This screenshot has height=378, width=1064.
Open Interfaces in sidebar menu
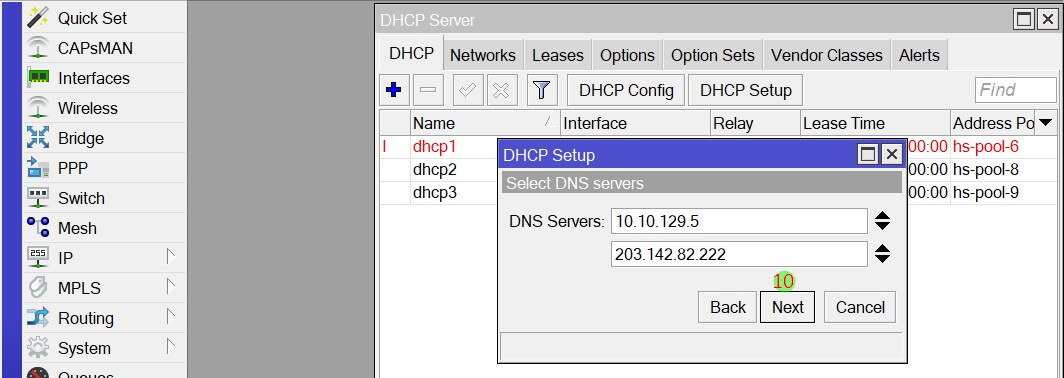pyautogui.click(x=94, y=78)
